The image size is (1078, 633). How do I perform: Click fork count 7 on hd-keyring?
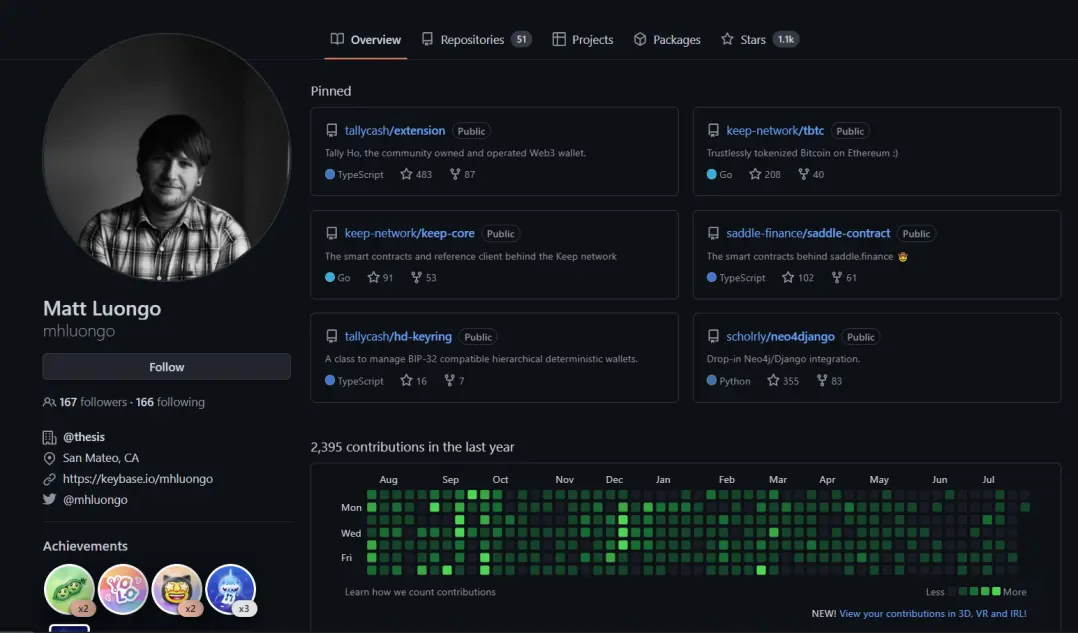point(454,381)
